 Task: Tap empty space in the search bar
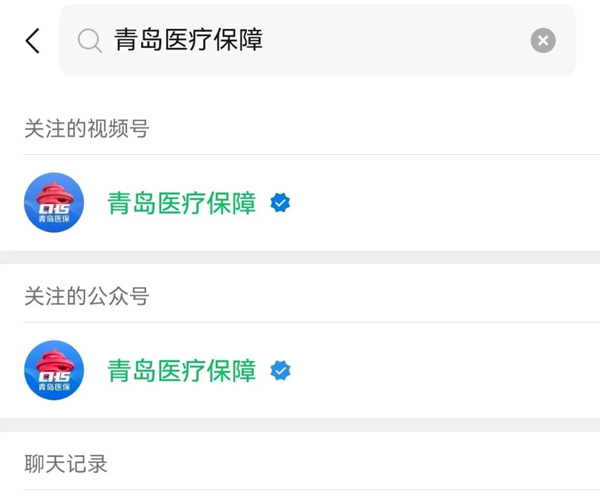[400, 41]
